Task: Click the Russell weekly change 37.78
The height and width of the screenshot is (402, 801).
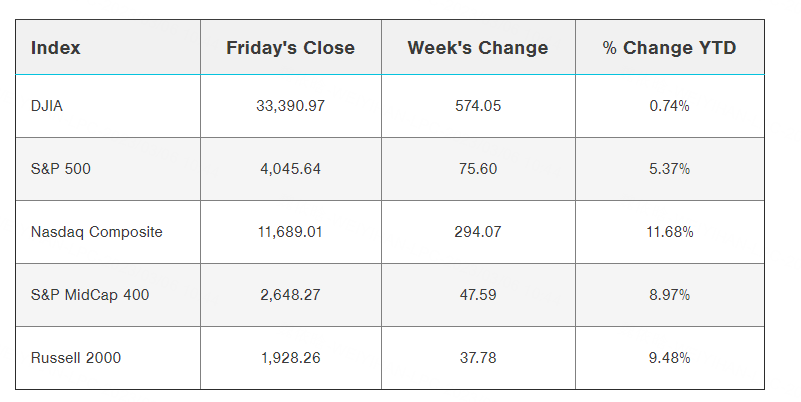Action: pyautogui.click(x=477, y=357)
